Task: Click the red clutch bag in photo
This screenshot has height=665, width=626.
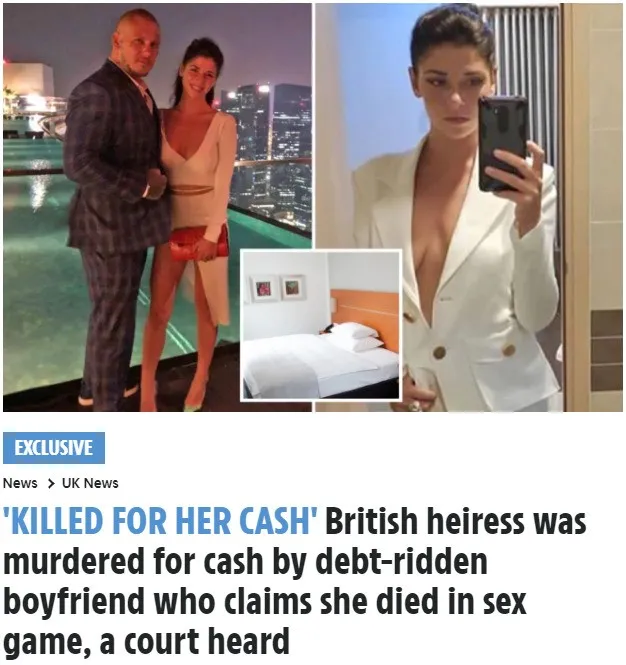Action: click(198, 243)
